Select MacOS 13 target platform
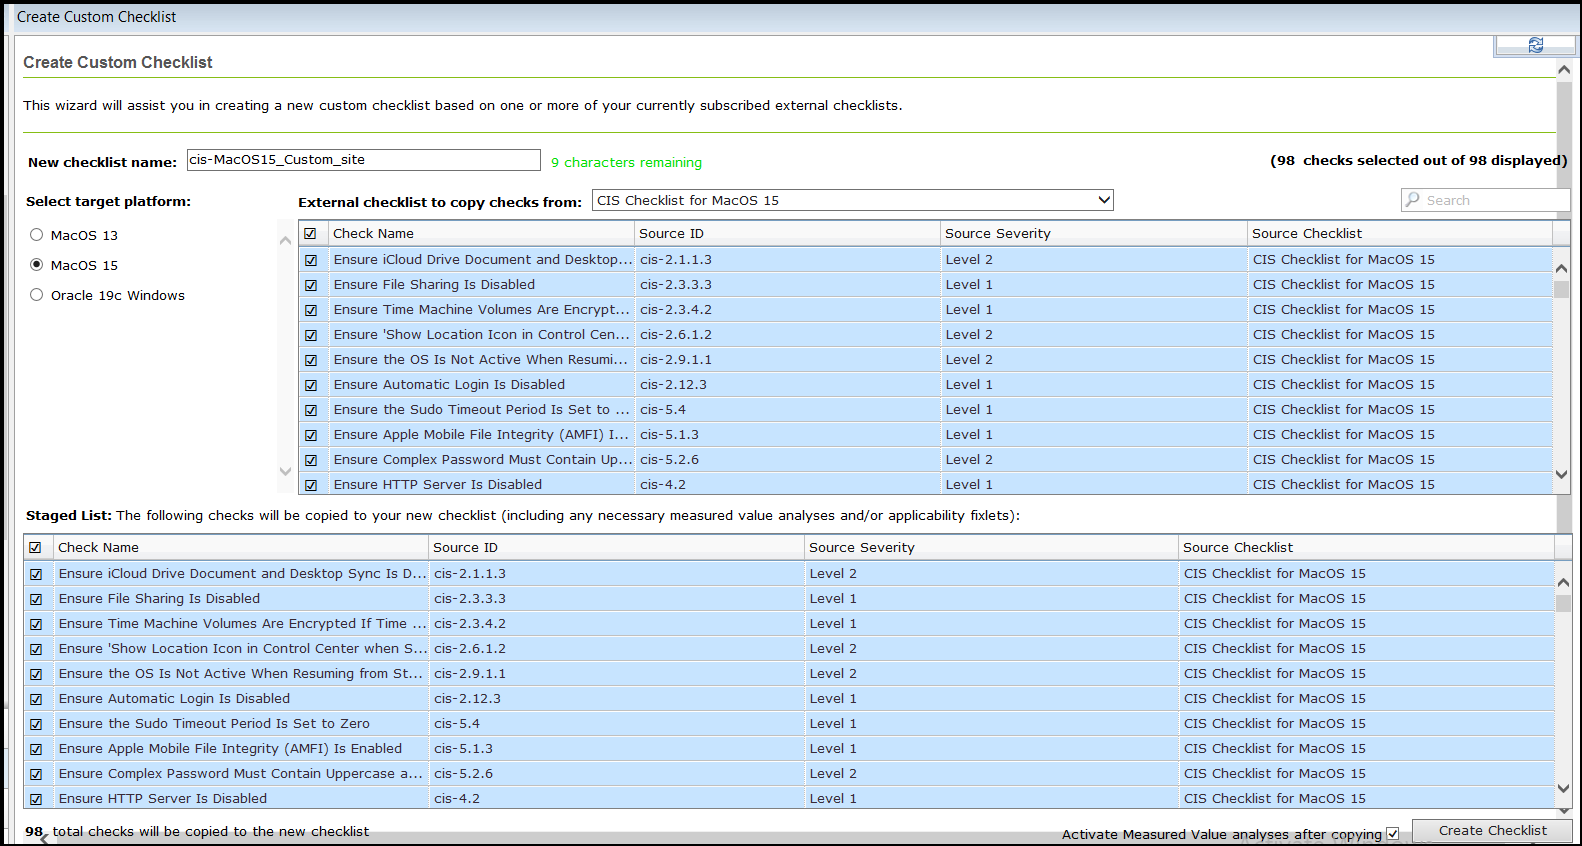 coord(37,235)
